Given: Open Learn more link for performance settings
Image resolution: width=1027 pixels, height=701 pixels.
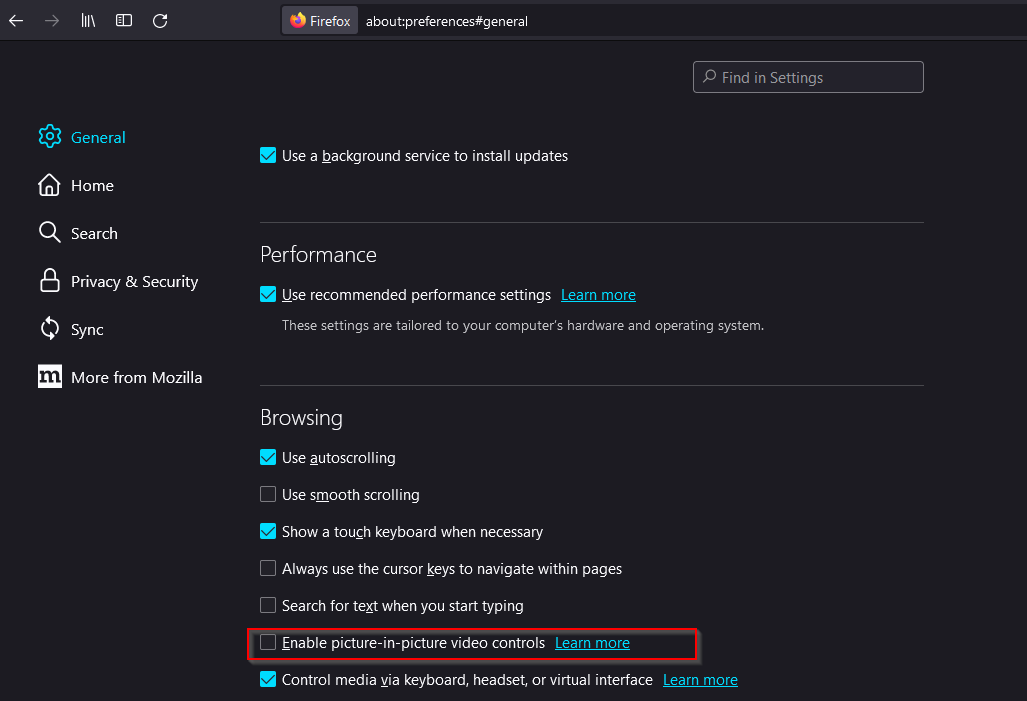Looking at the screenshot, I should [x=598, y=295].
